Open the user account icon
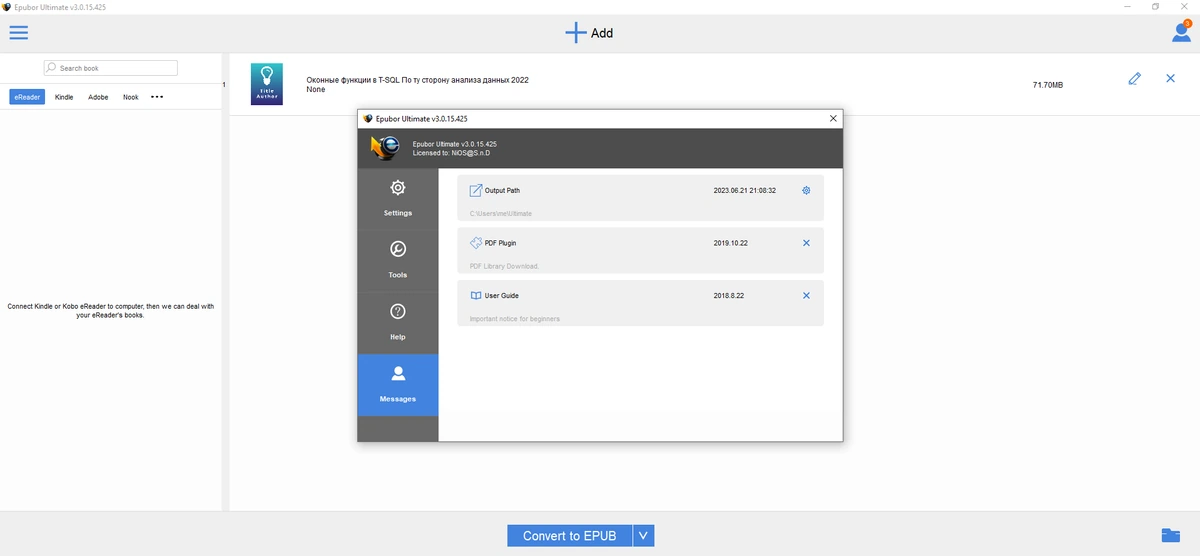1200x556 pixels. (1181, 32)
